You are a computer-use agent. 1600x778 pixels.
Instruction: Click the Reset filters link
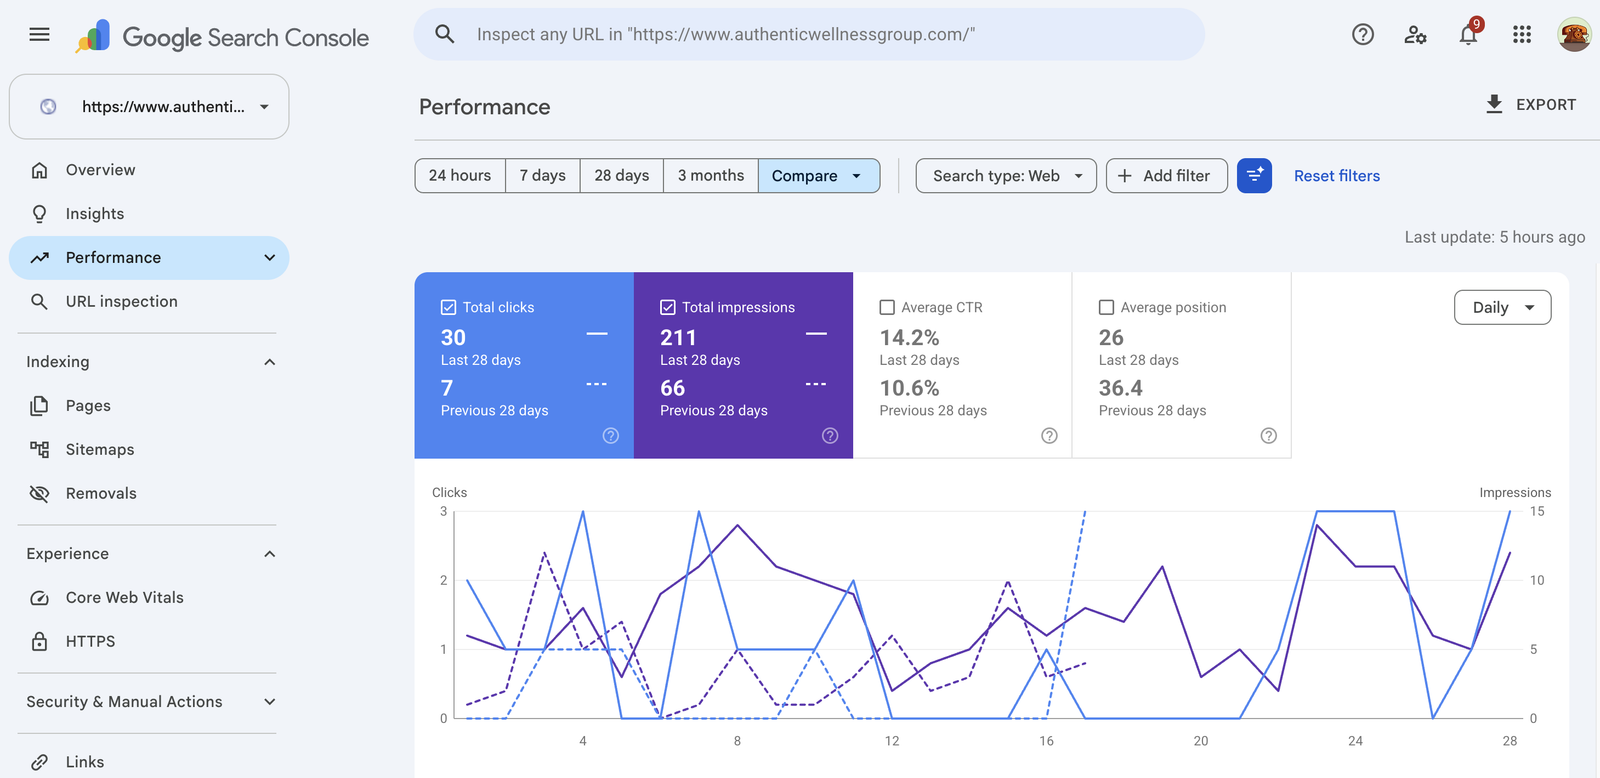(1337, 176)
